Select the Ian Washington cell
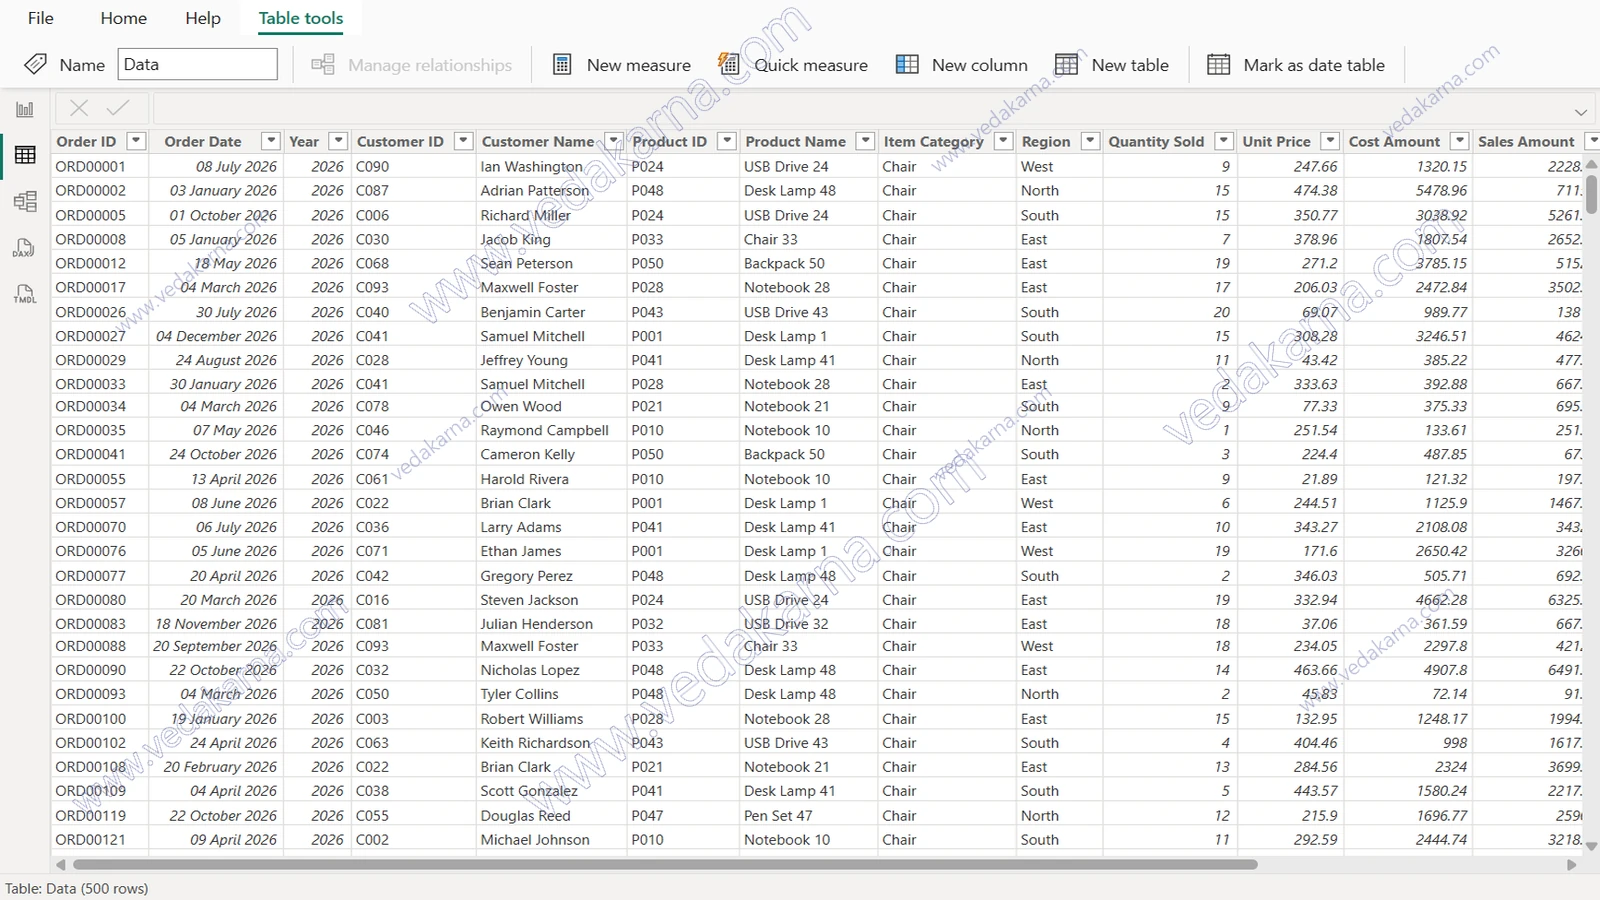Image resolution: width=1600 pixels, height=900 pixels. 551,167
